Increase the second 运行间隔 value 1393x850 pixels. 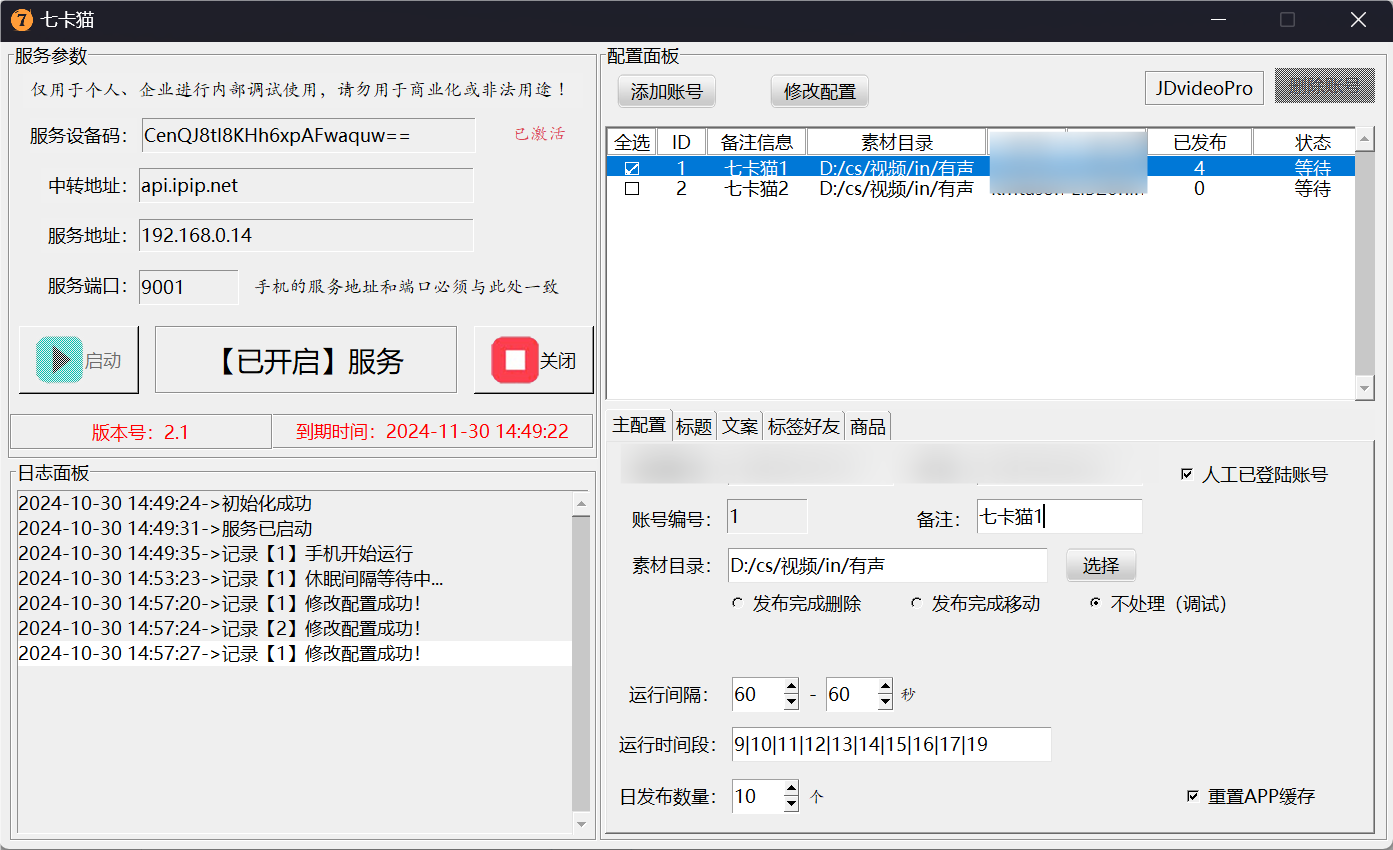click(885, 687)
